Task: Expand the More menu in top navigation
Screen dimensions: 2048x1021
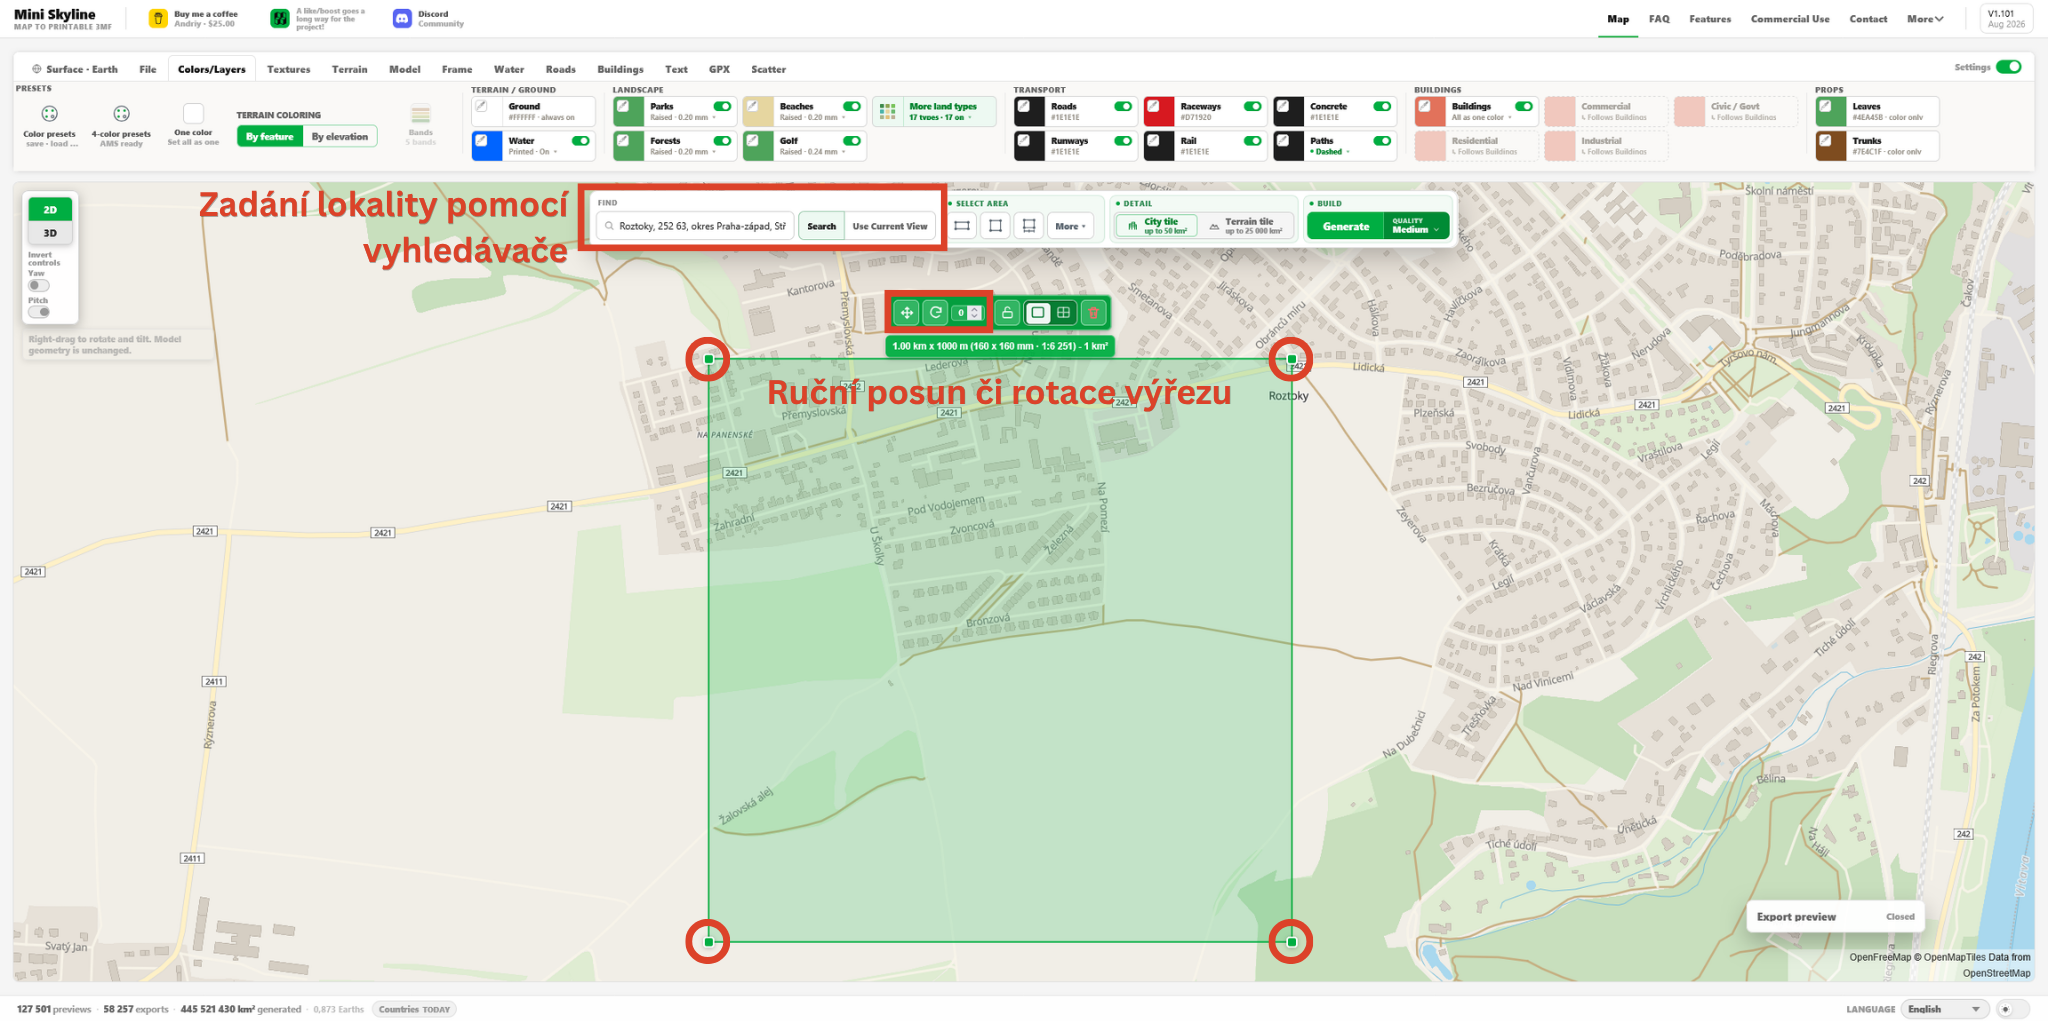Action: click(1925, 19)
